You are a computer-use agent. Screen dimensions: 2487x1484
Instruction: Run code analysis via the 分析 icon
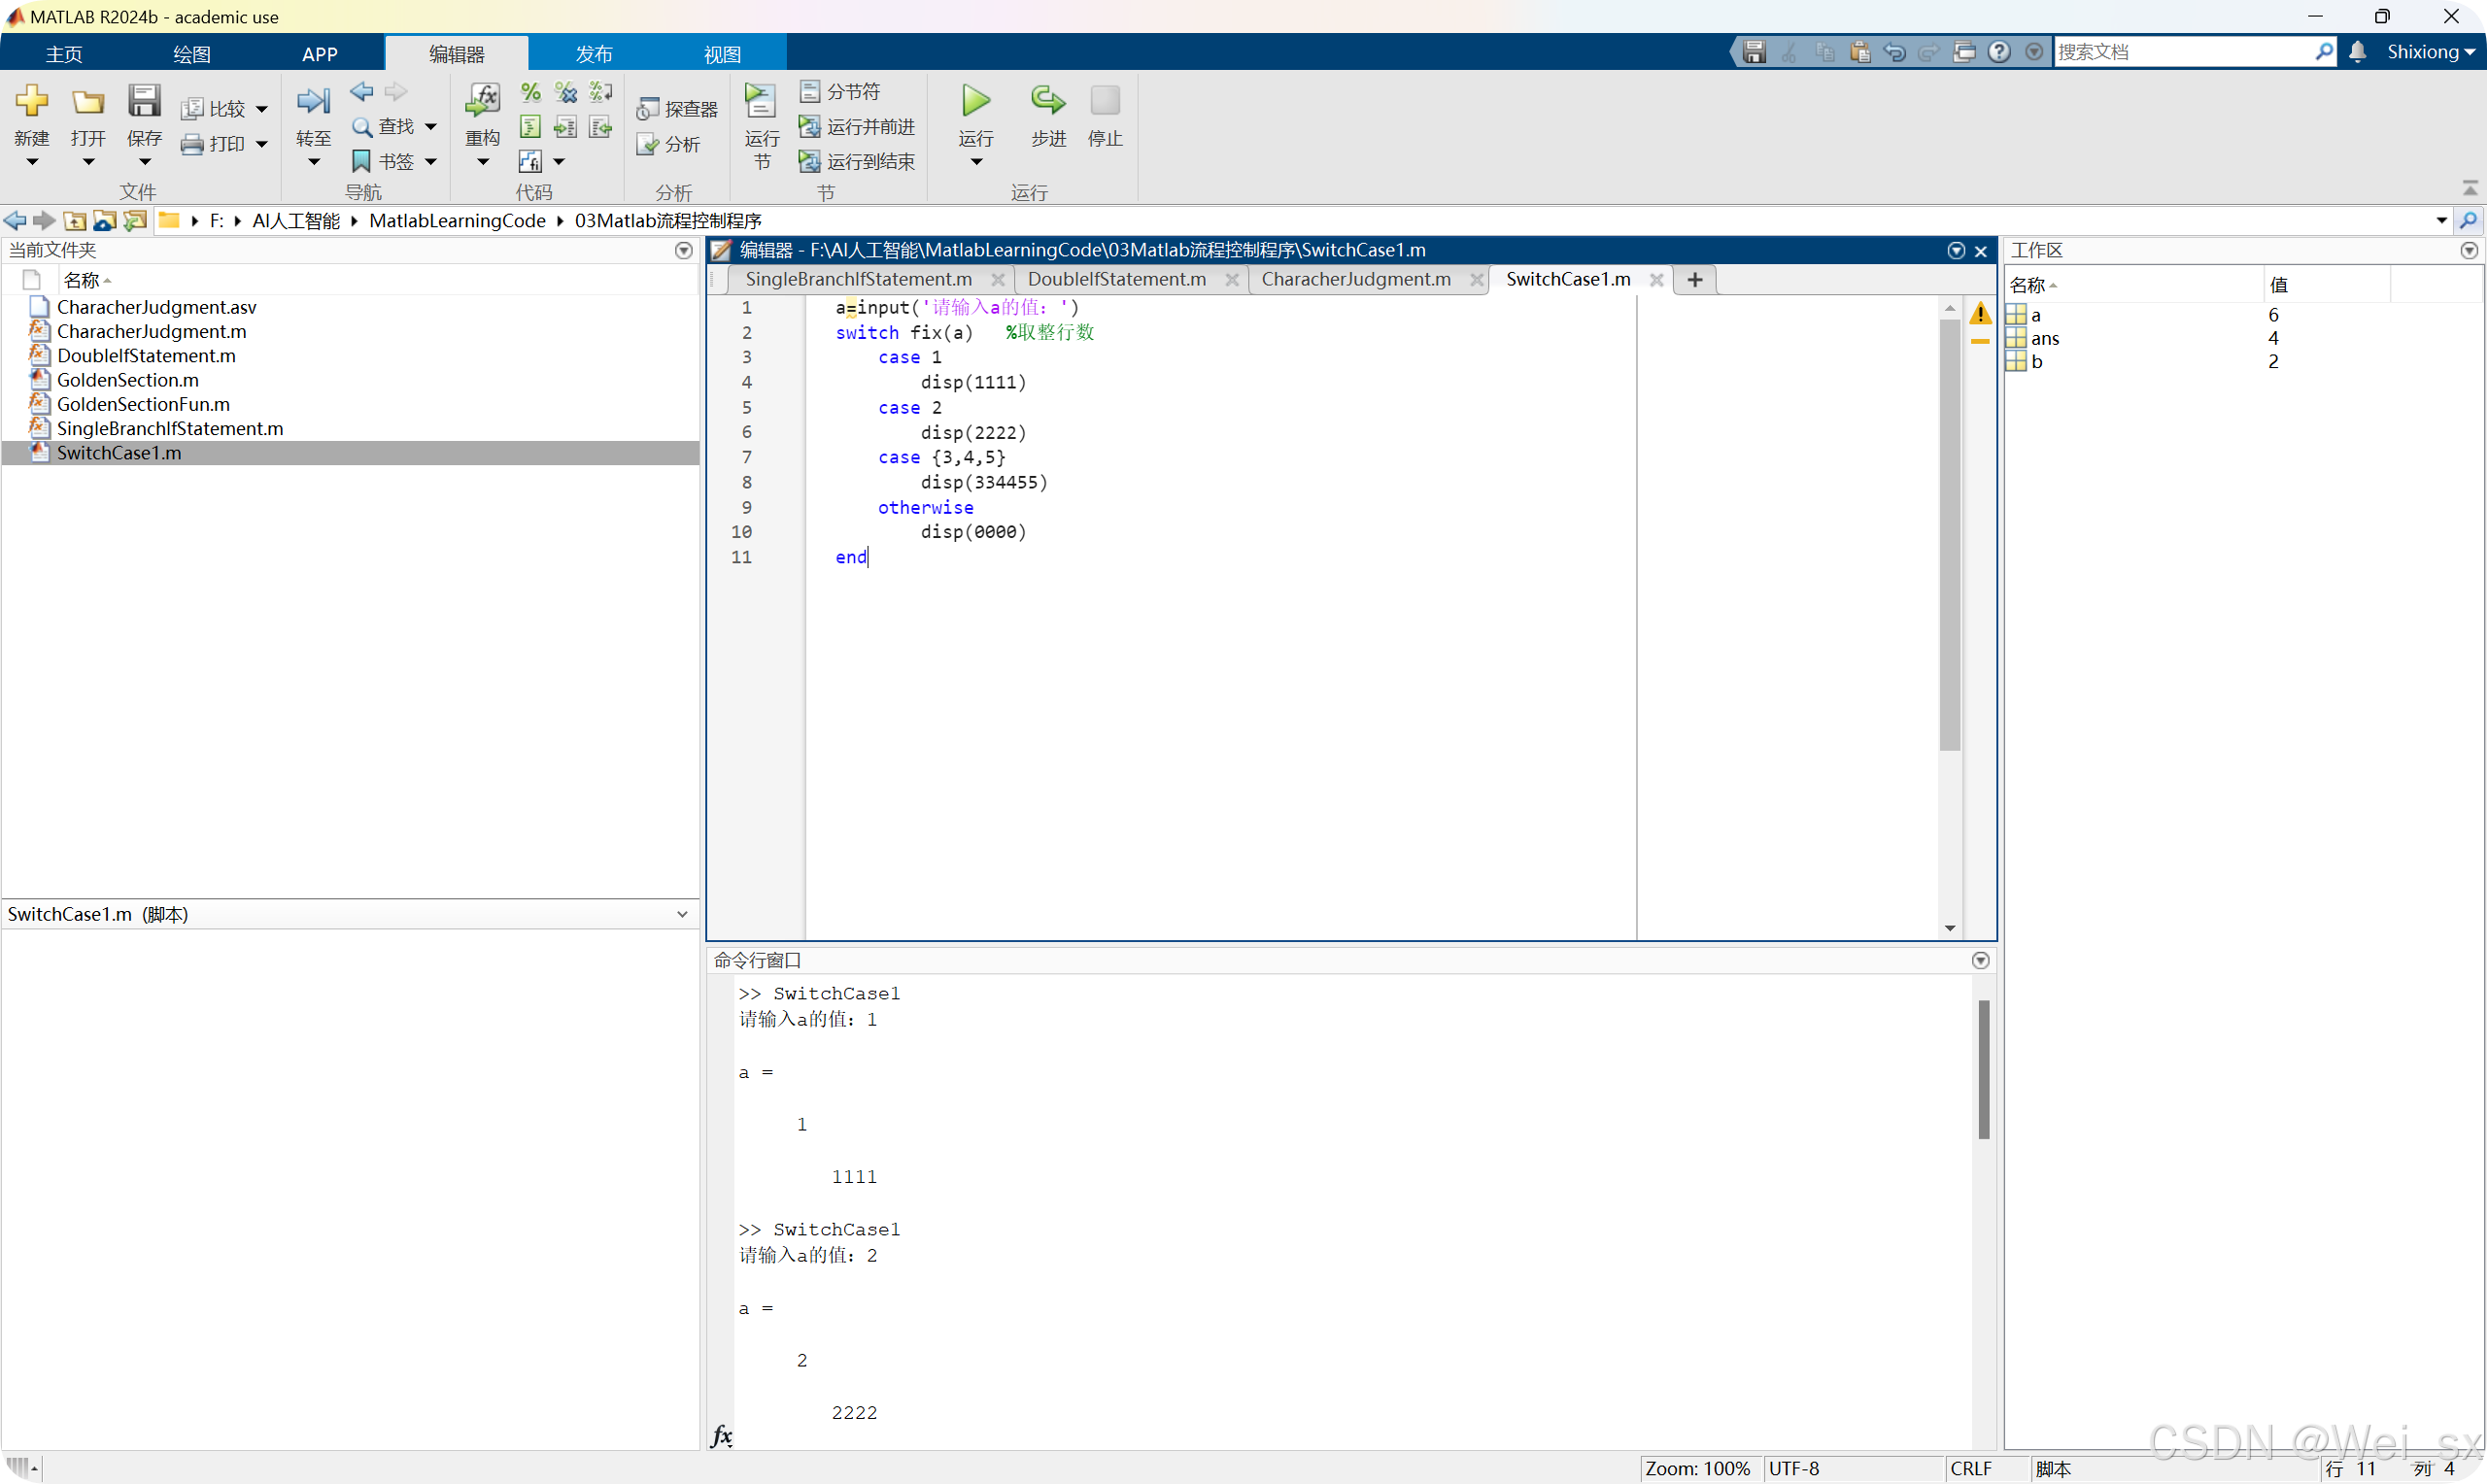(671, 144)
